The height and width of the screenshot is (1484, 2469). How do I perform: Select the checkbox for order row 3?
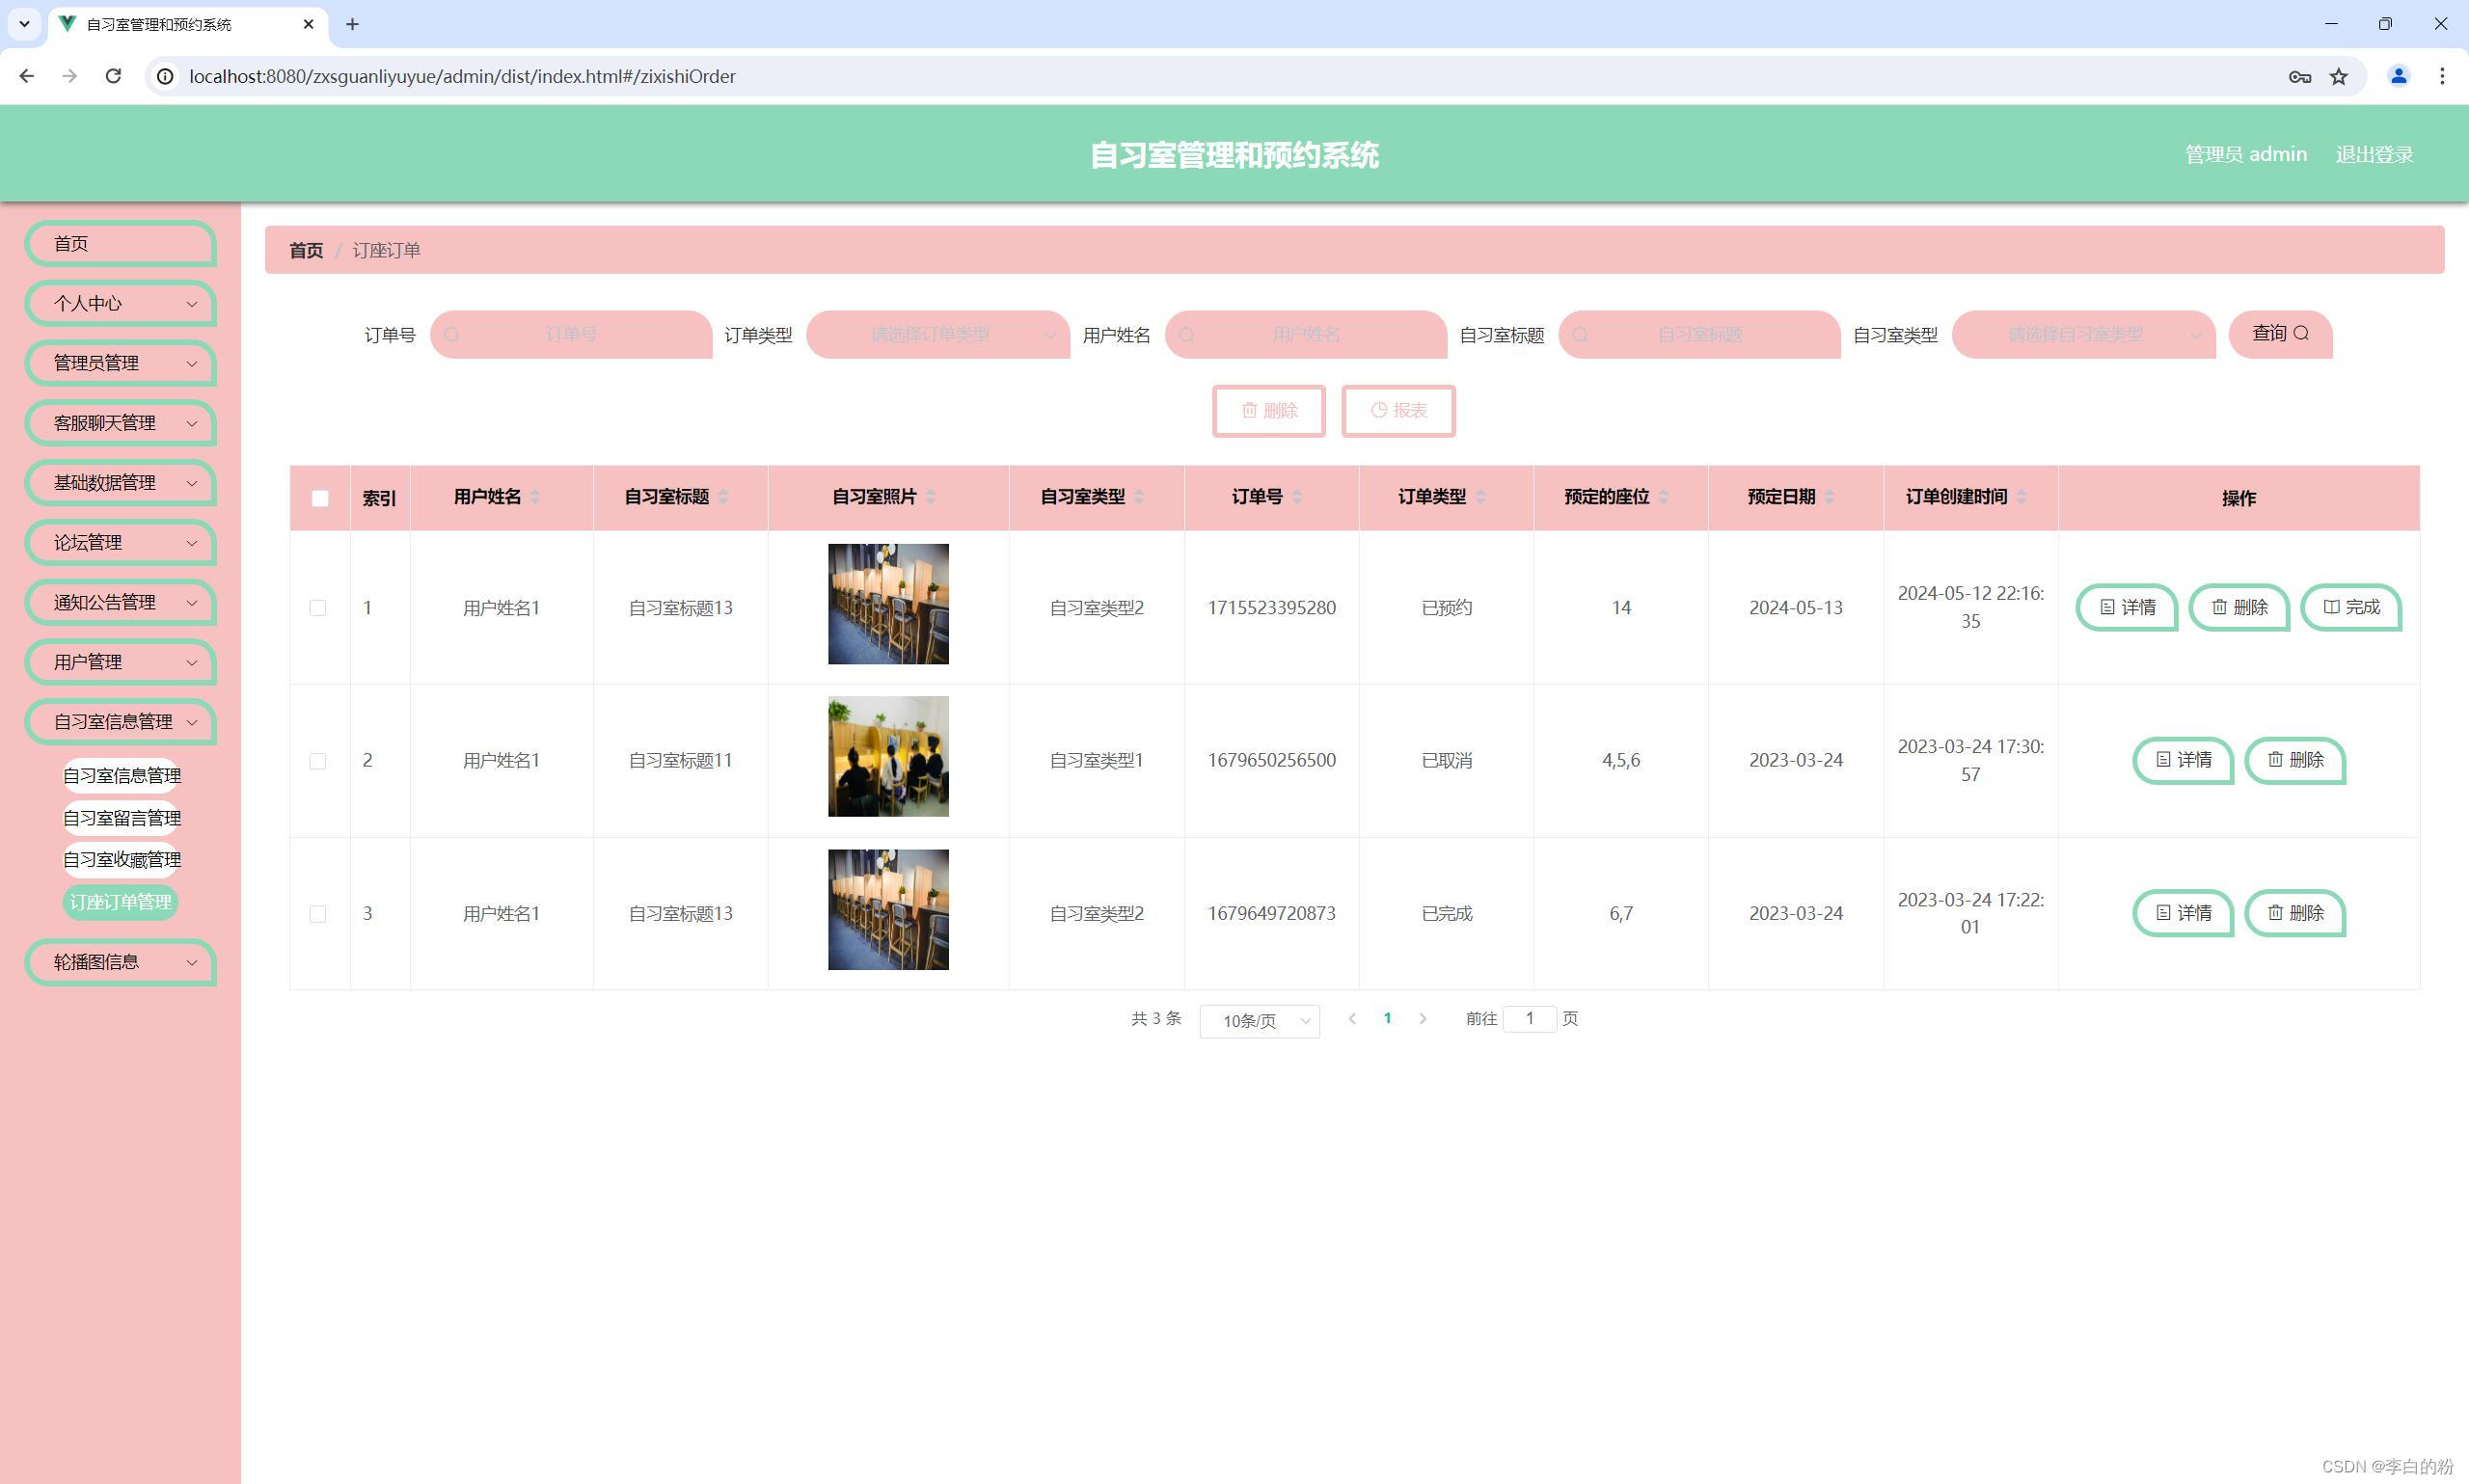pyautogui.click(x=318, y=914)
